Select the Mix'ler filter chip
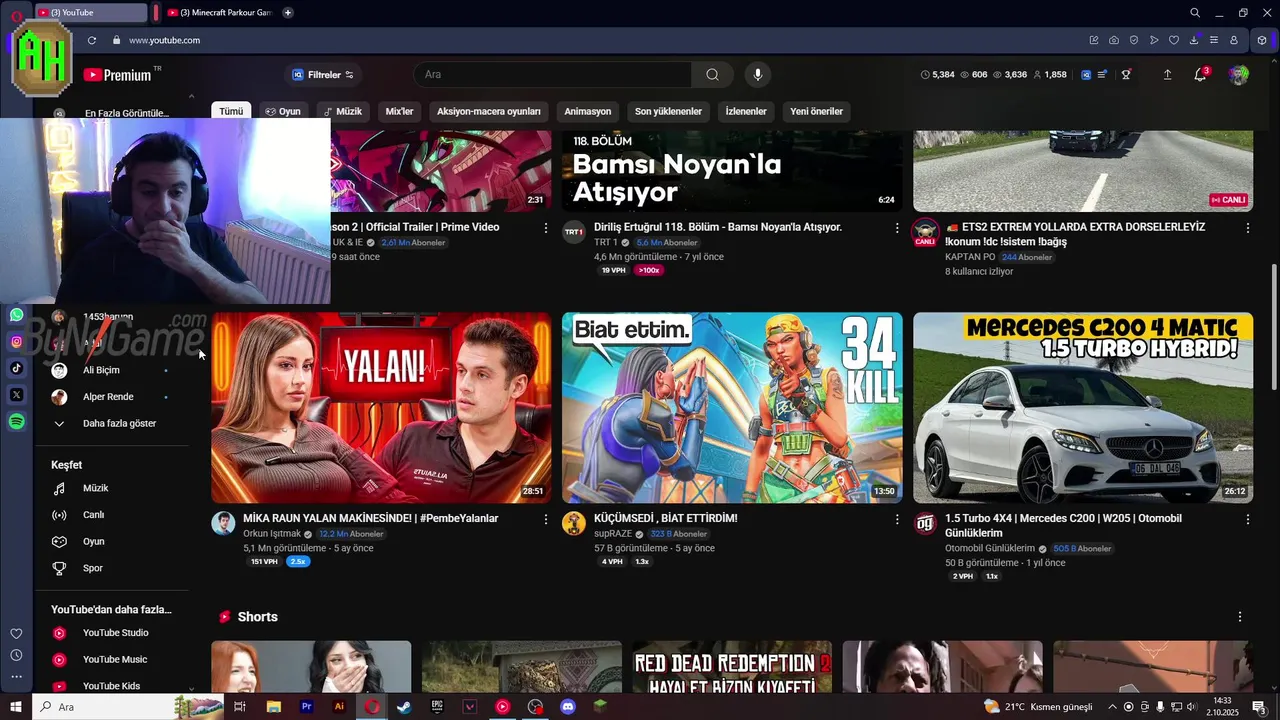The width and height of the screenshot is (1280, 720). tap(399, 111)
